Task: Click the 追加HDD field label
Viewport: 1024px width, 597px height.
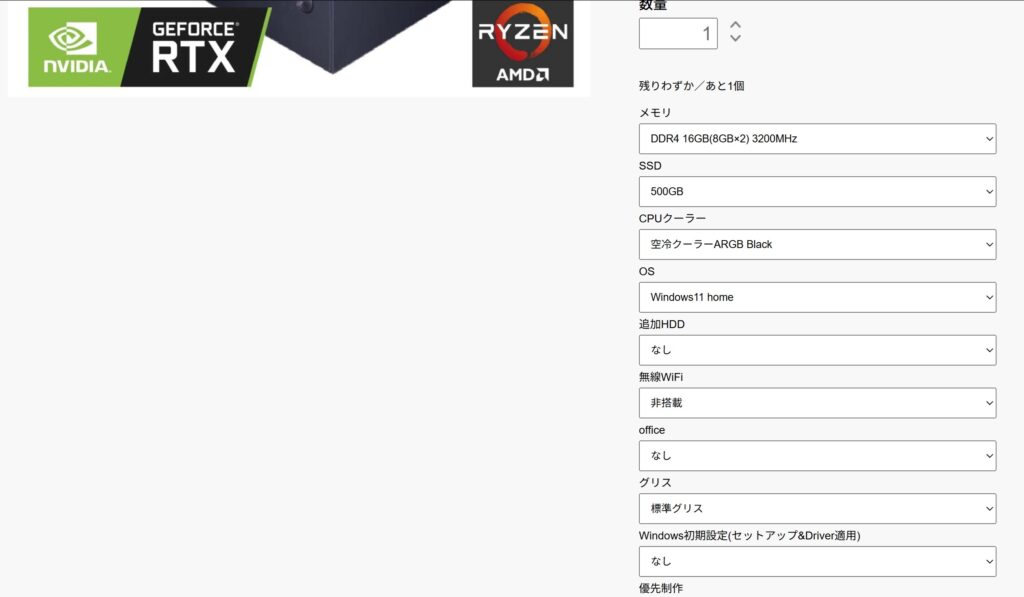Action: pyautogui.click(x=662, y=324)
